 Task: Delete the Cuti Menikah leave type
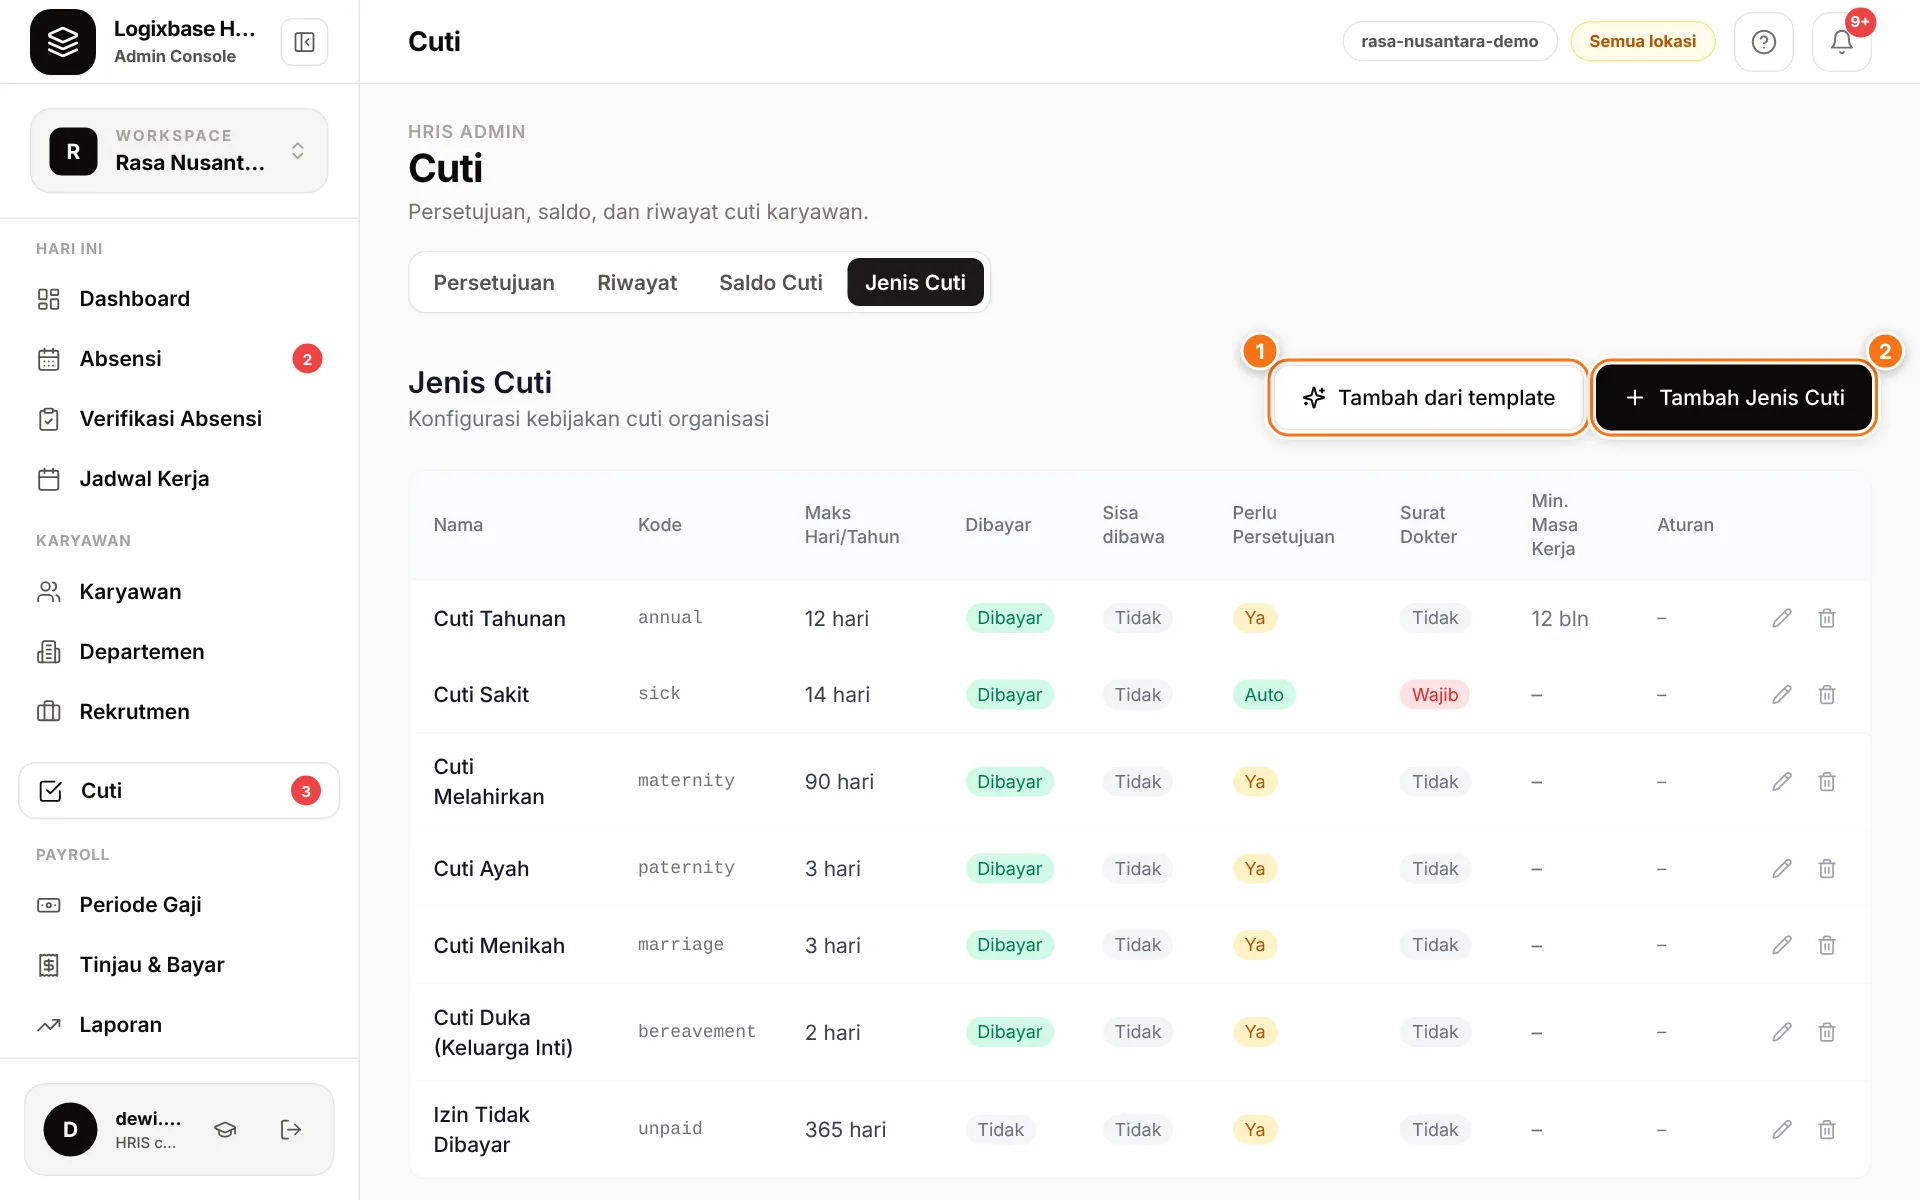coord(1826,945)
